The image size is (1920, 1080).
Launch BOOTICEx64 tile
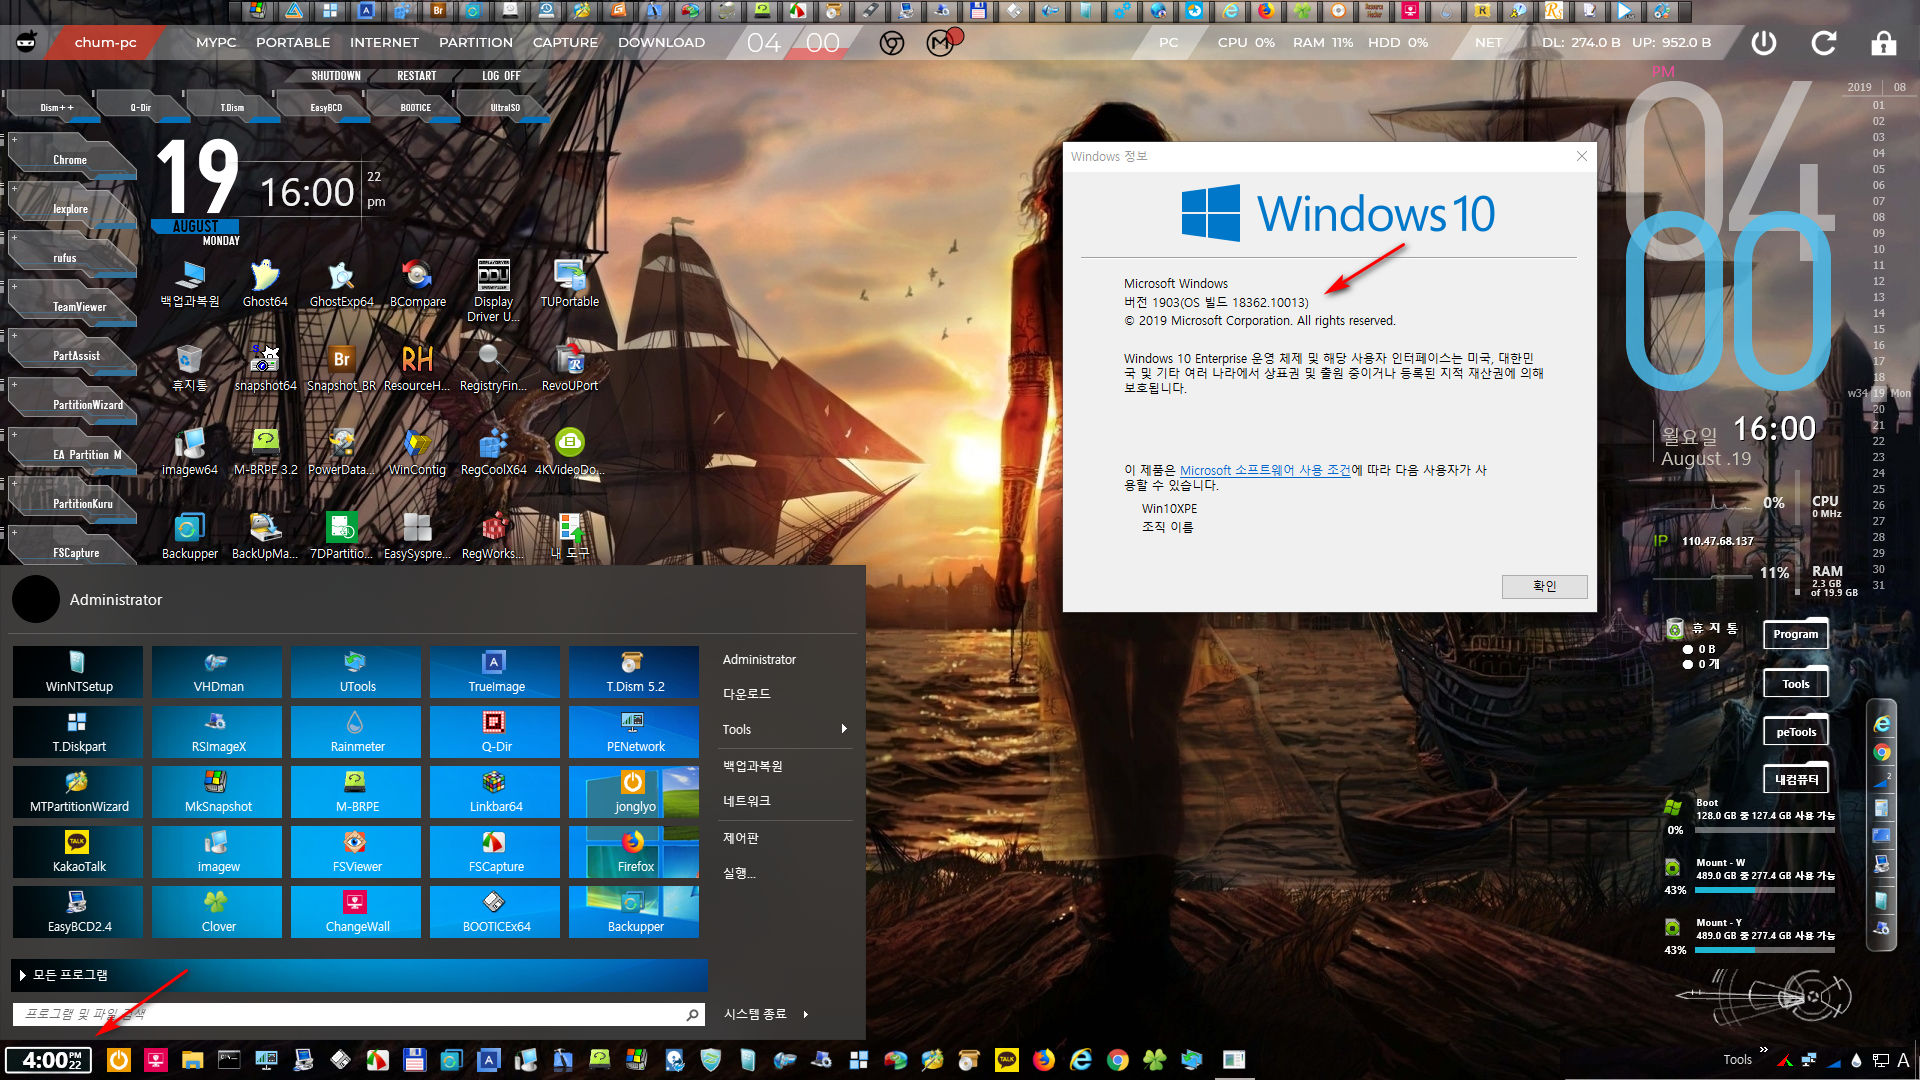point(495,912)
